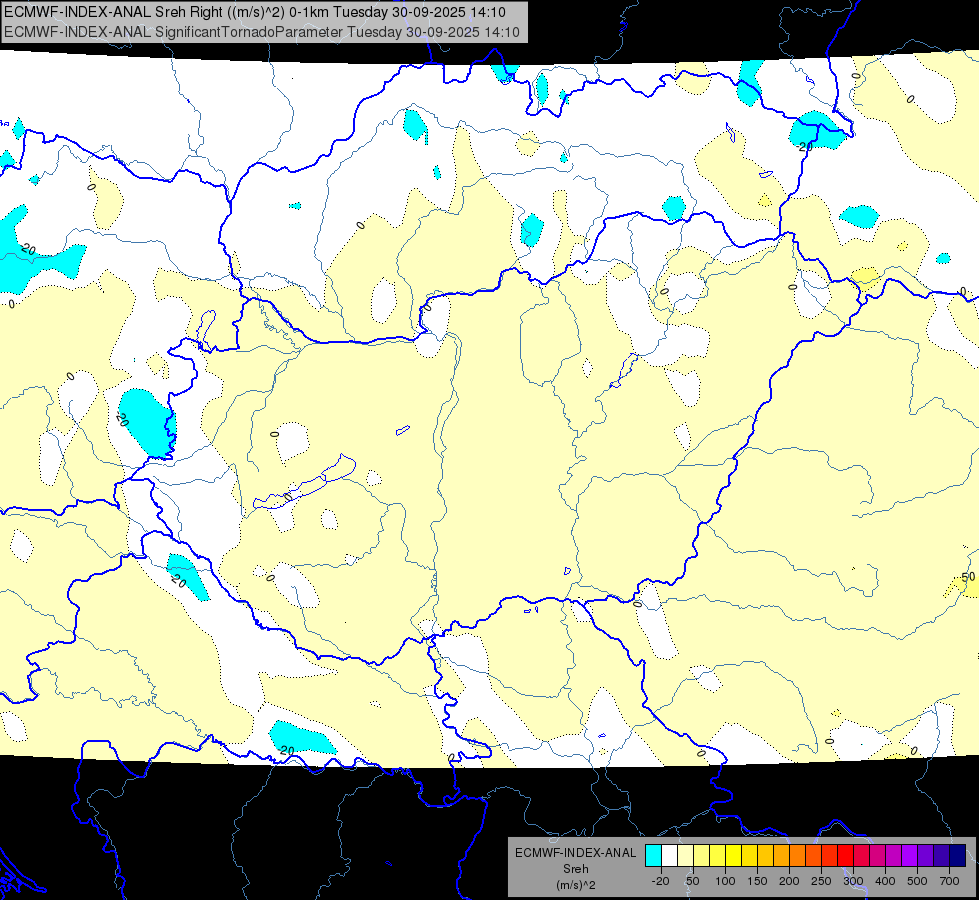979x900 pixels.
Task: Click the legend tick value 400
Action: (885, 881)
